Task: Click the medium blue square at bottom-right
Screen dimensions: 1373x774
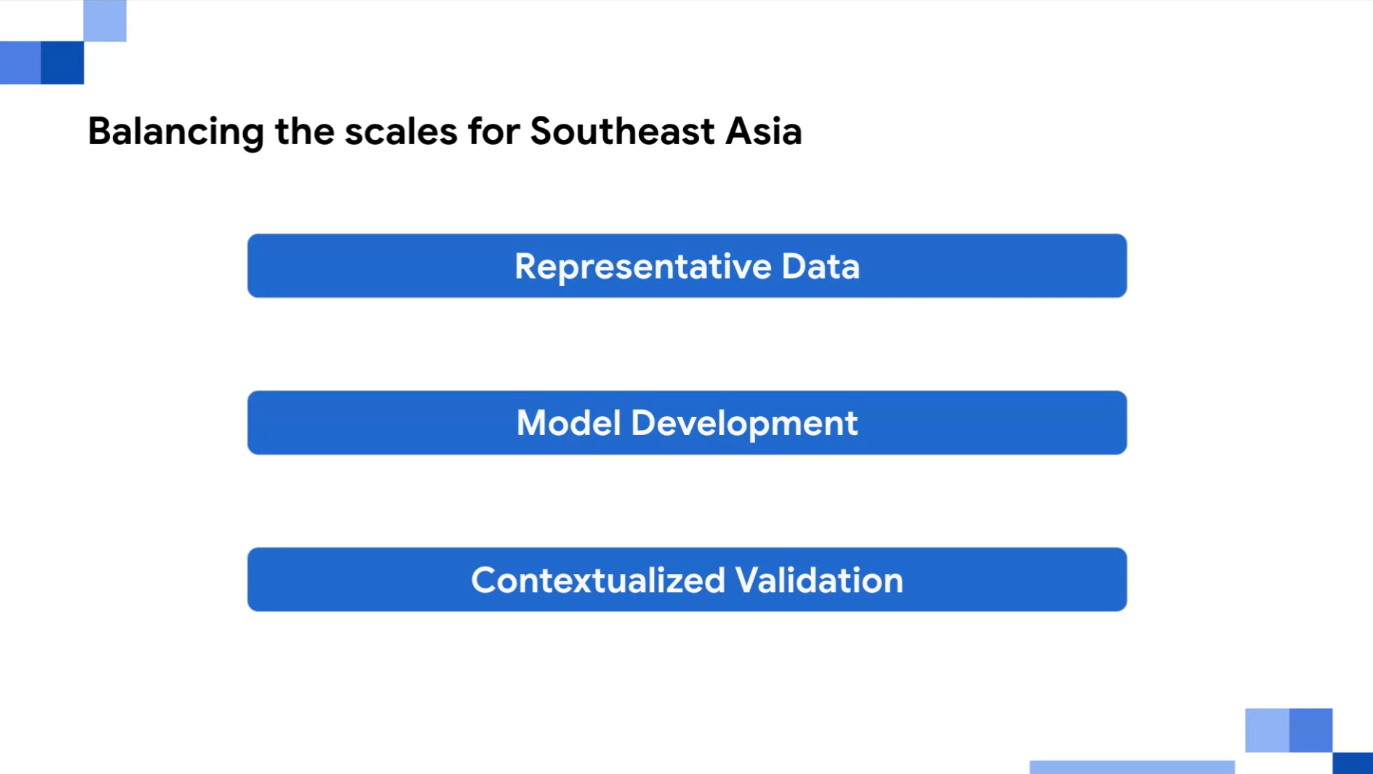Action: coord(1311,730)
